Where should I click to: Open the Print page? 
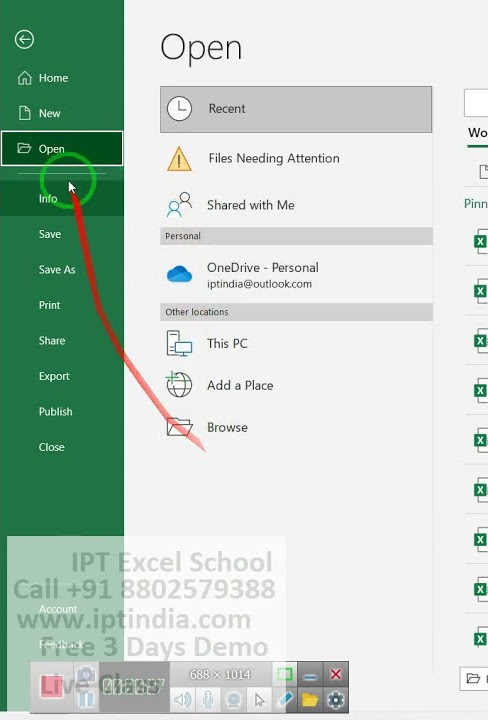(62, 305)
